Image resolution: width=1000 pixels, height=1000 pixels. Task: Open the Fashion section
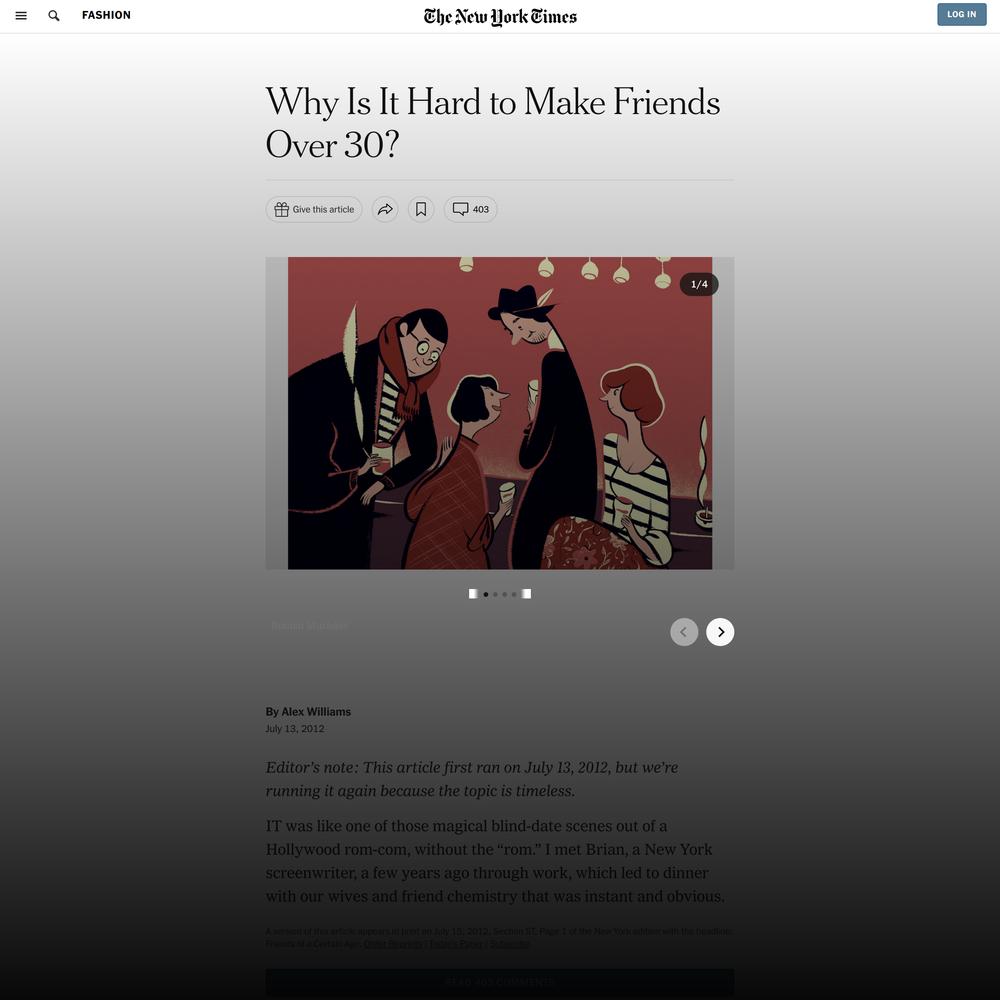(107, 15)
